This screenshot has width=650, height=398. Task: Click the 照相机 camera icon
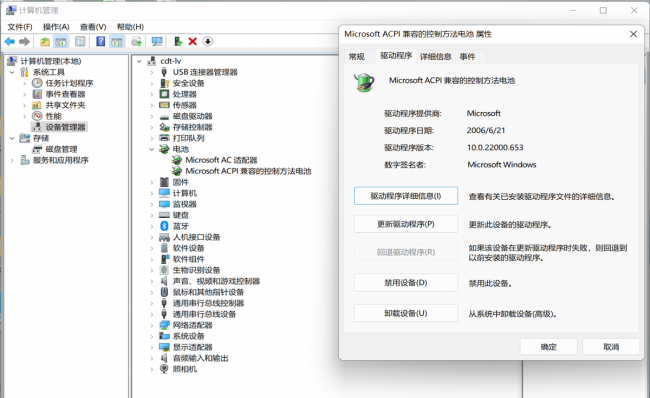click(164, 369)
